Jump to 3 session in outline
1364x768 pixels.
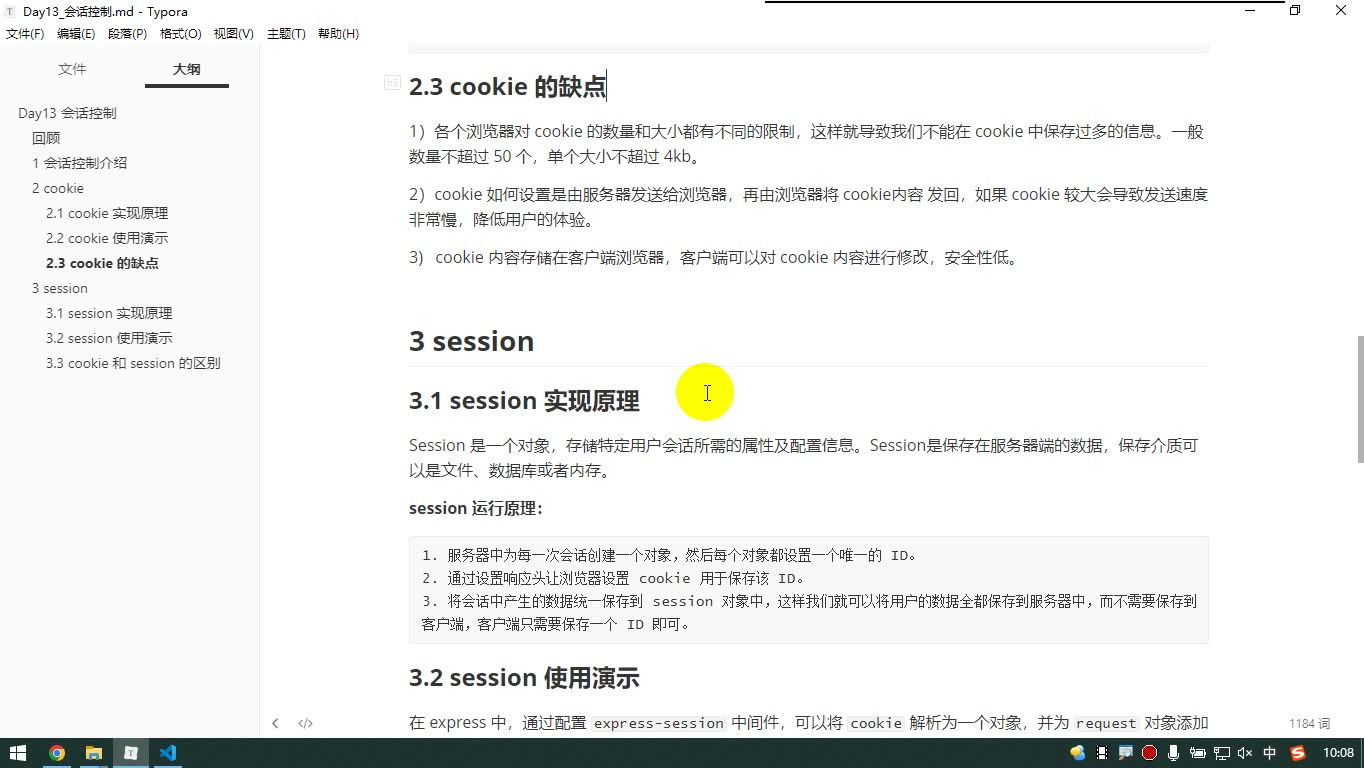pyautogui.click(x=60, y=288)
